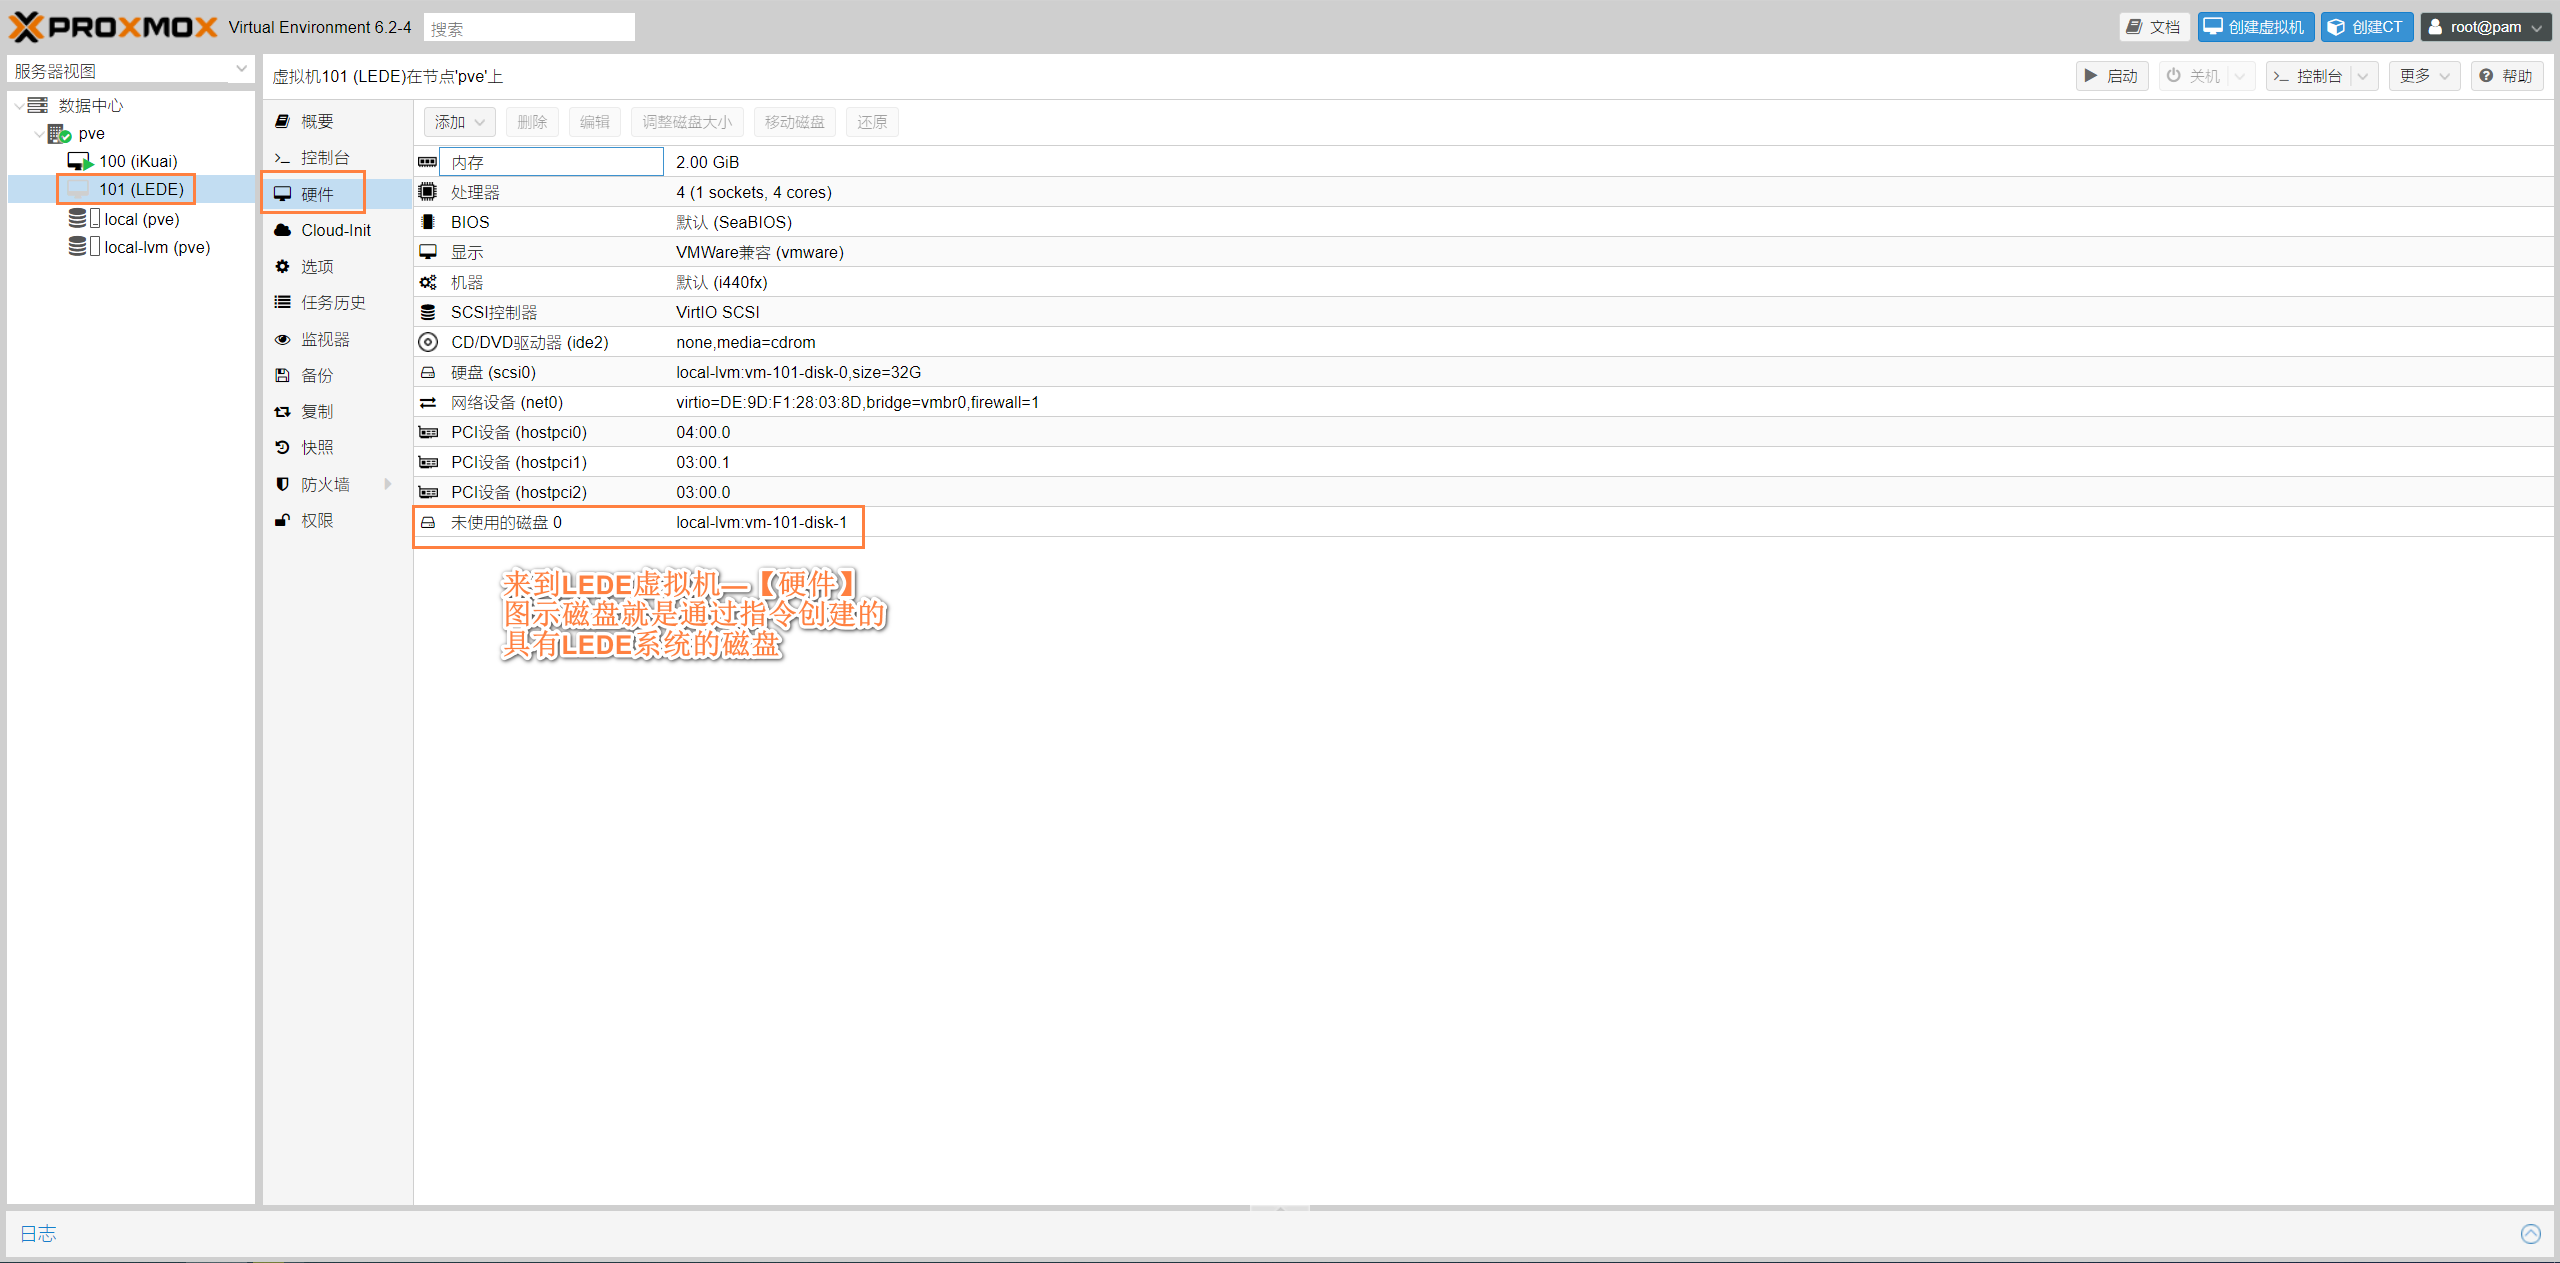Click the 搜索 search input field
This screenshot has height=1263, width=2560.
528,28
